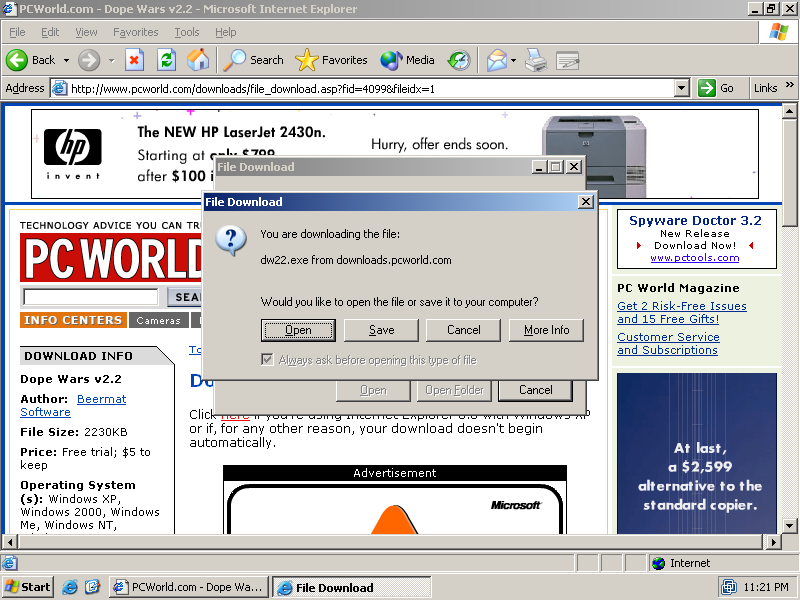Screen dimensions: 800x600
Task: Launch Internet Explorer from Quick Launch
Action: coord(69,587)
